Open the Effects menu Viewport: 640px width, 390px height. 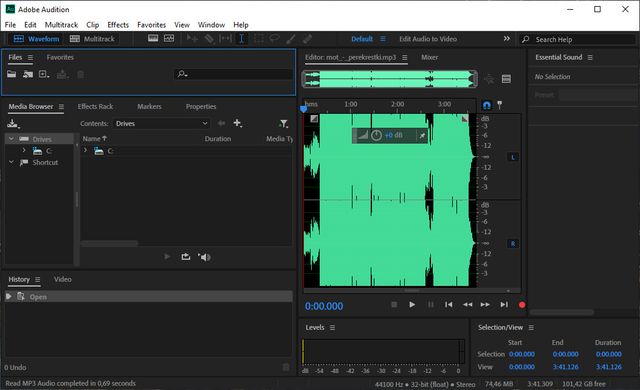pyautogui.click(x=118, y=24)
